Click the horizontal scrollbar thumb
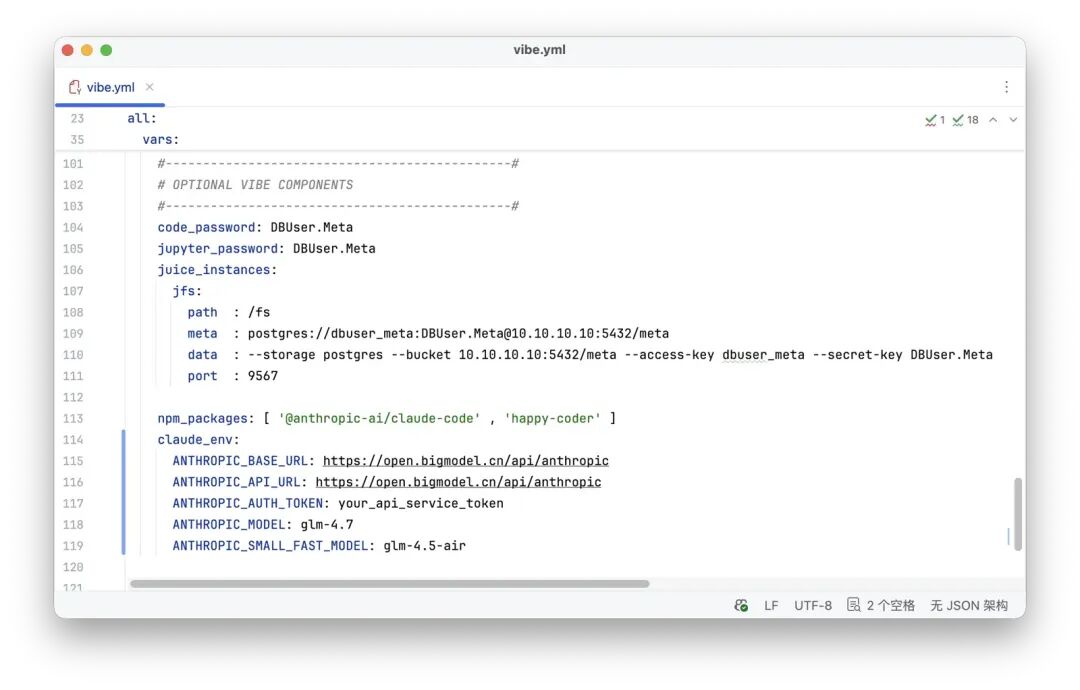This screenshot has width=1080, height=690. (390, 584)
